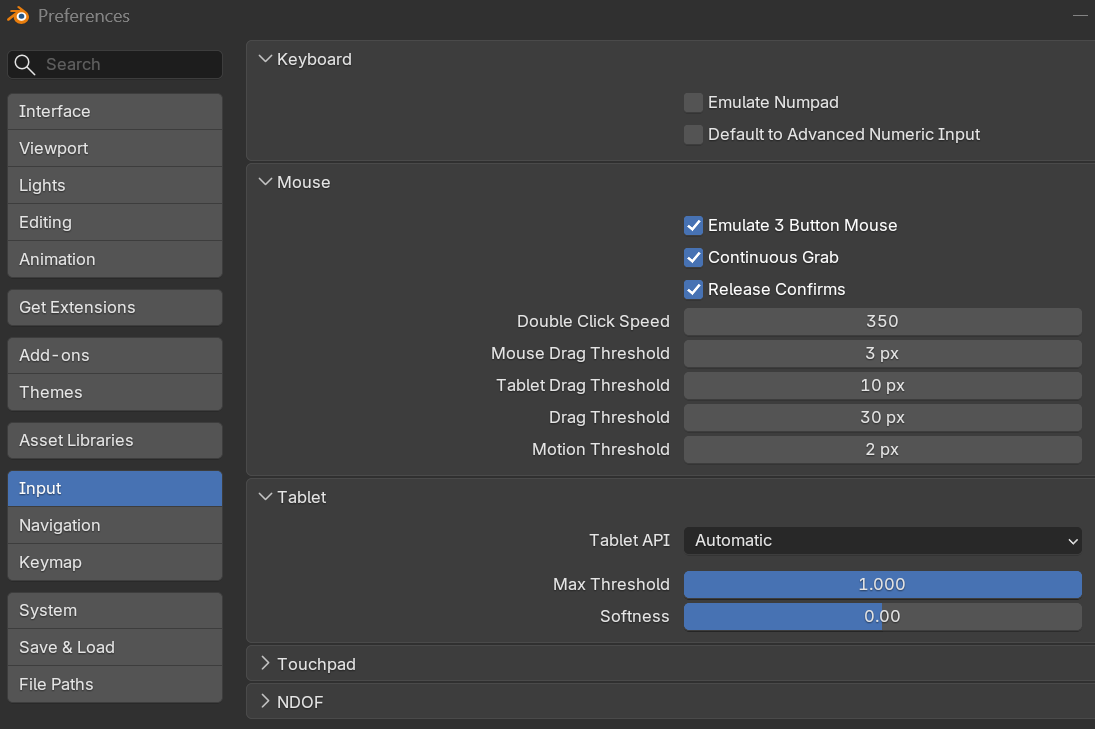1095x729 pixels.
Task: Click the Softness slider
Action: click(x=883, y=617)
